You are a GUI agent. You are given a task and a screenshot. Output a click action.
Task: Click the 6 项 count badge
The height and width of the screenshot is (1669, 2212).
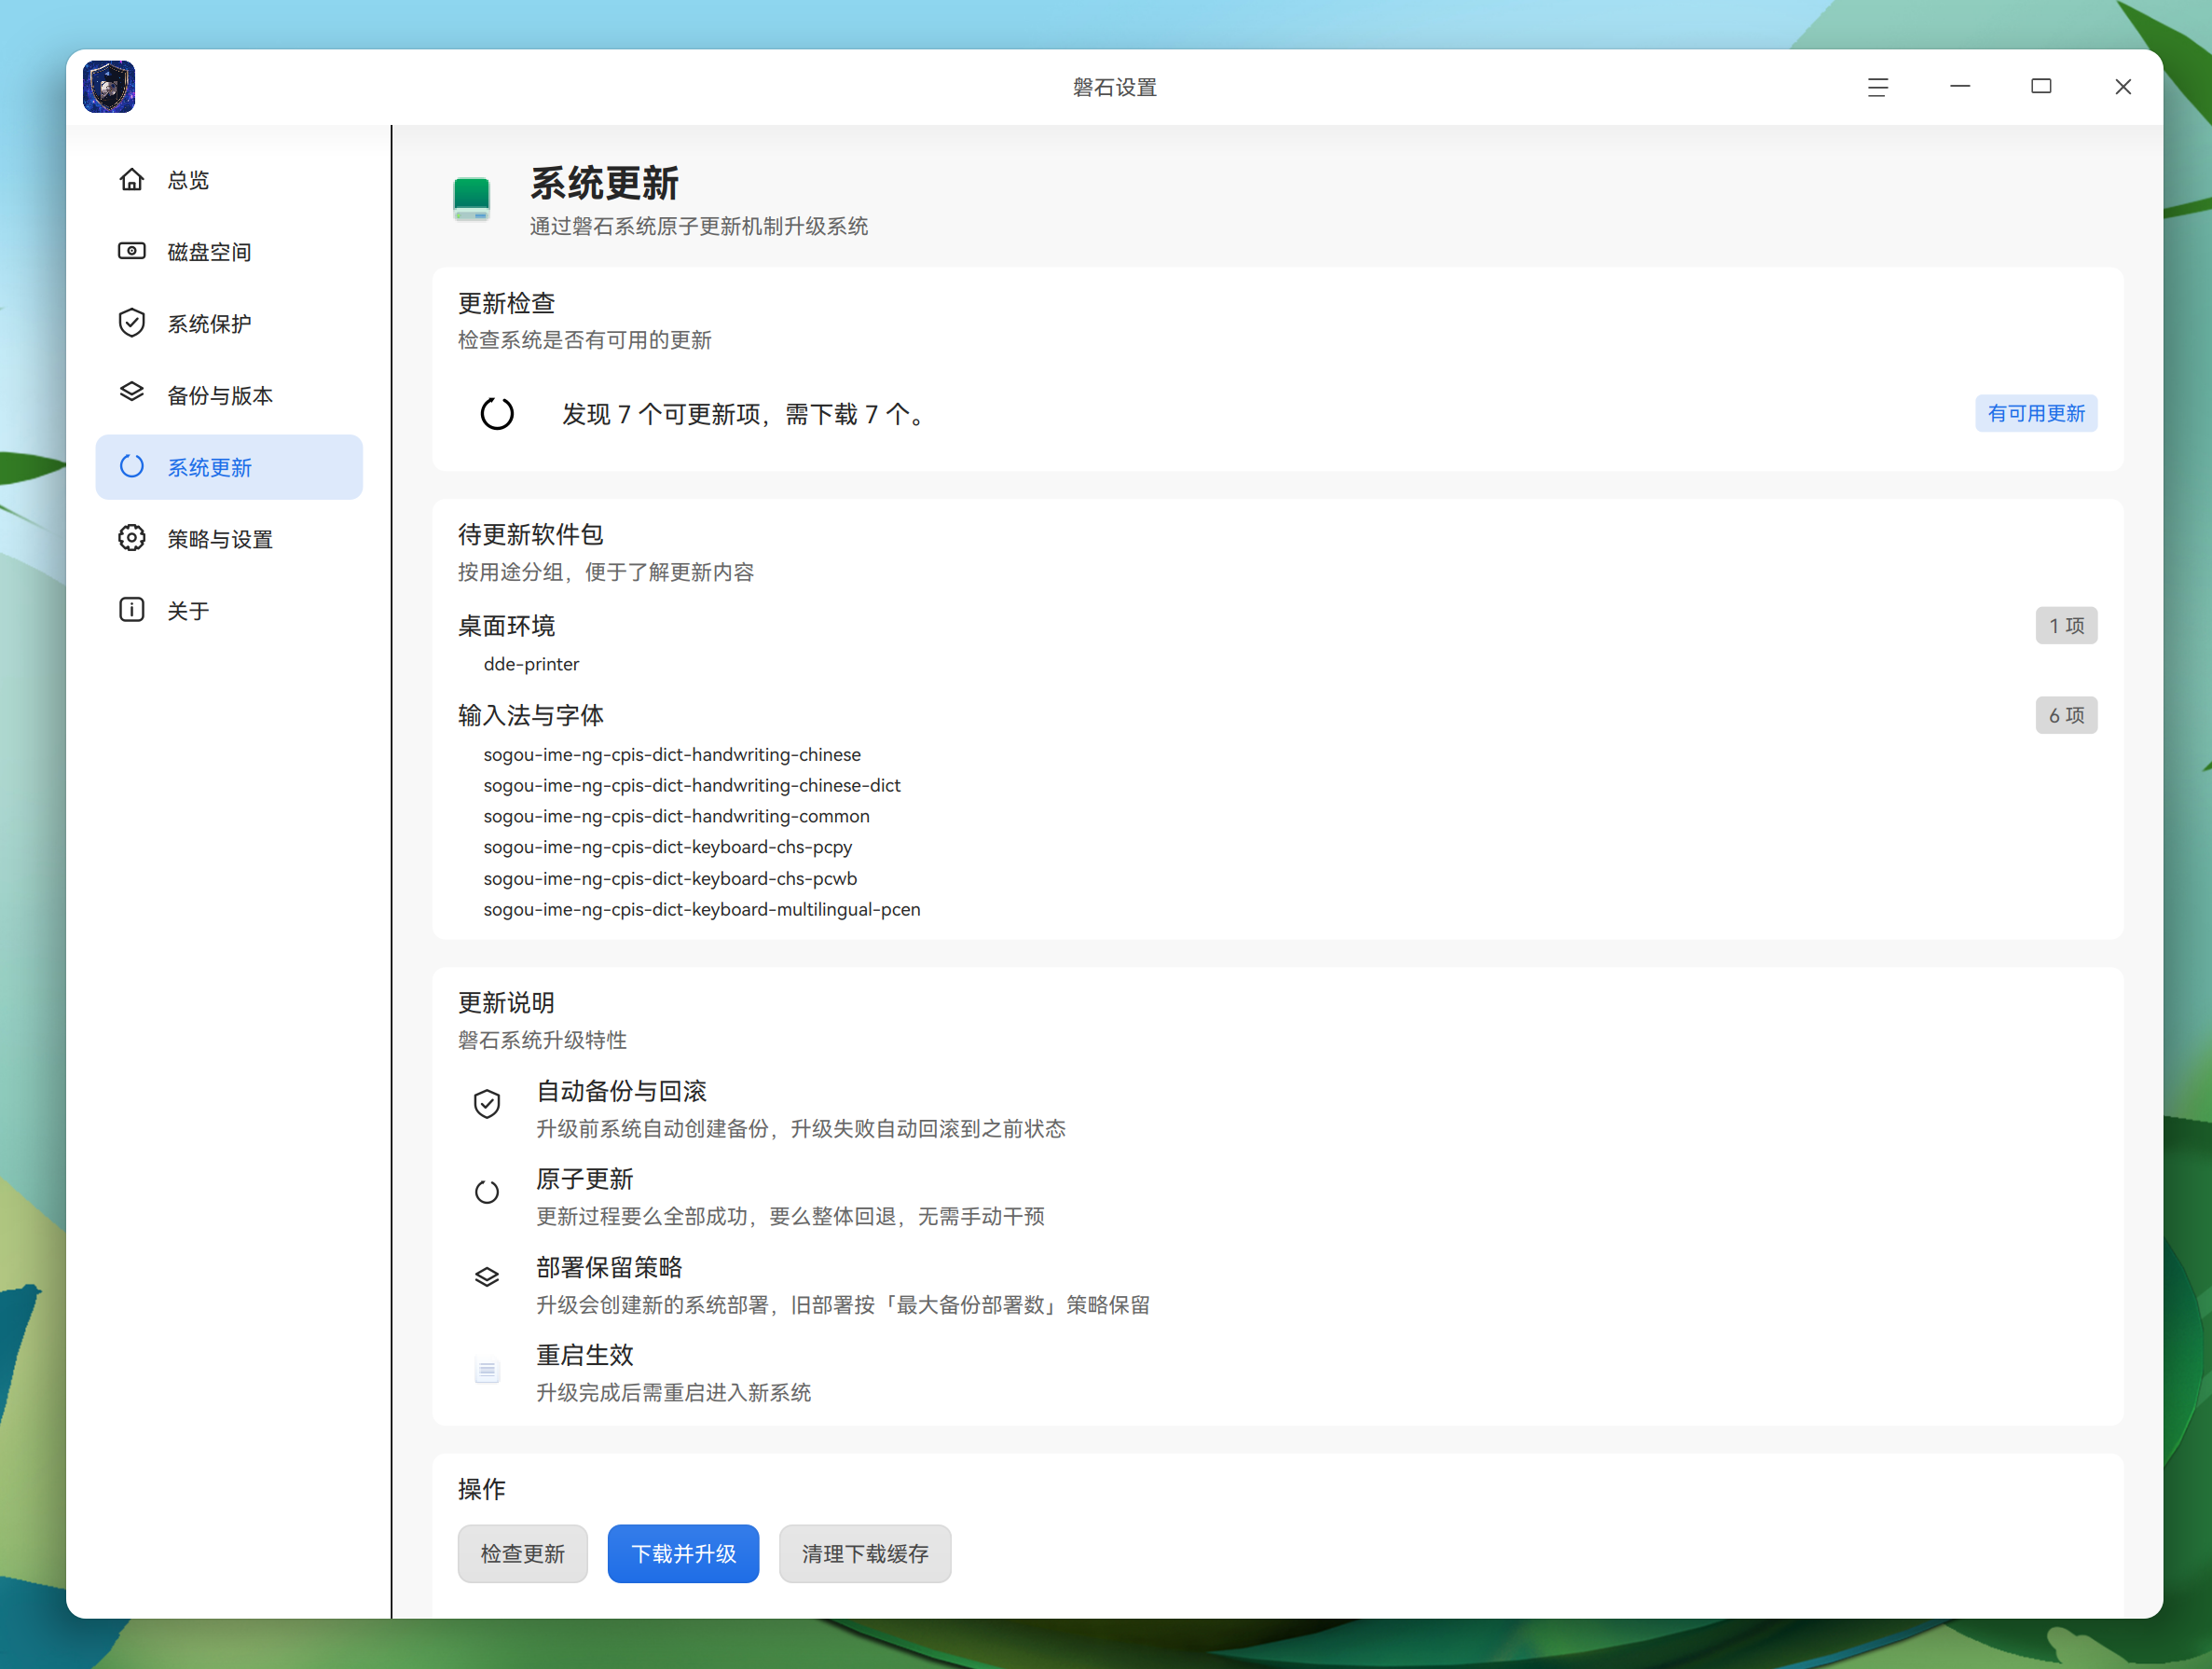pyautogui.click(x=2066, y=715)
